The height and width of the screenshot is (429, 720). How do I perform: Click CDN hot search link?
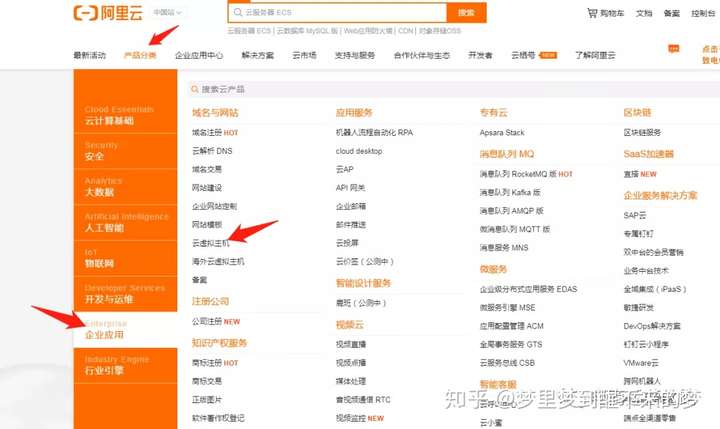(405, 31)
